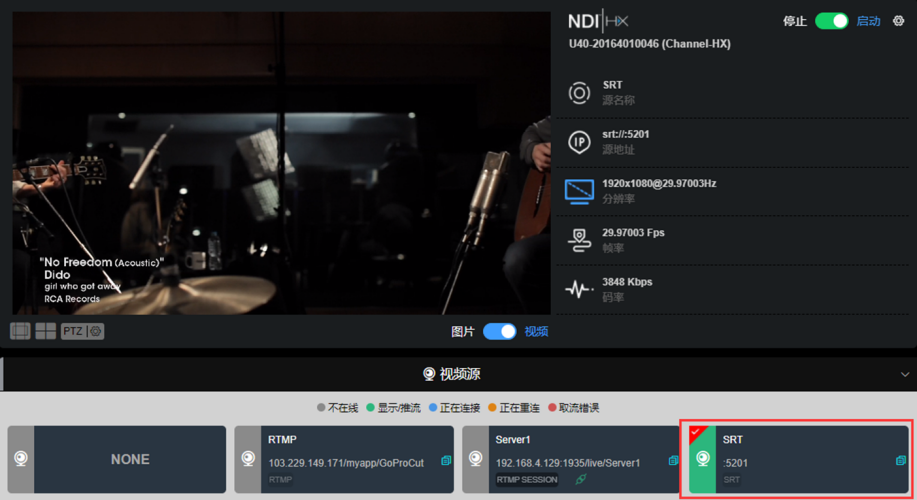Image resolution: width=917 pixels, height=500 pixels.
Task: Click the SRT protocol tag
Action: tap(732, 480)
